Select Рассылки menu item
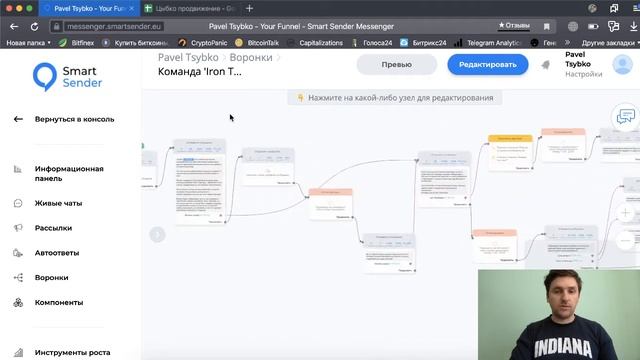640x360 pixels. [53, 228]
